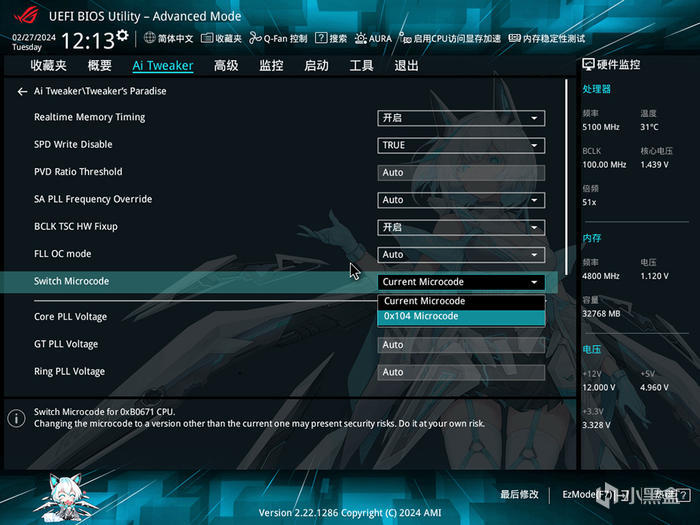Select PVD Ratio Threshold label

[x=78, y=172]
